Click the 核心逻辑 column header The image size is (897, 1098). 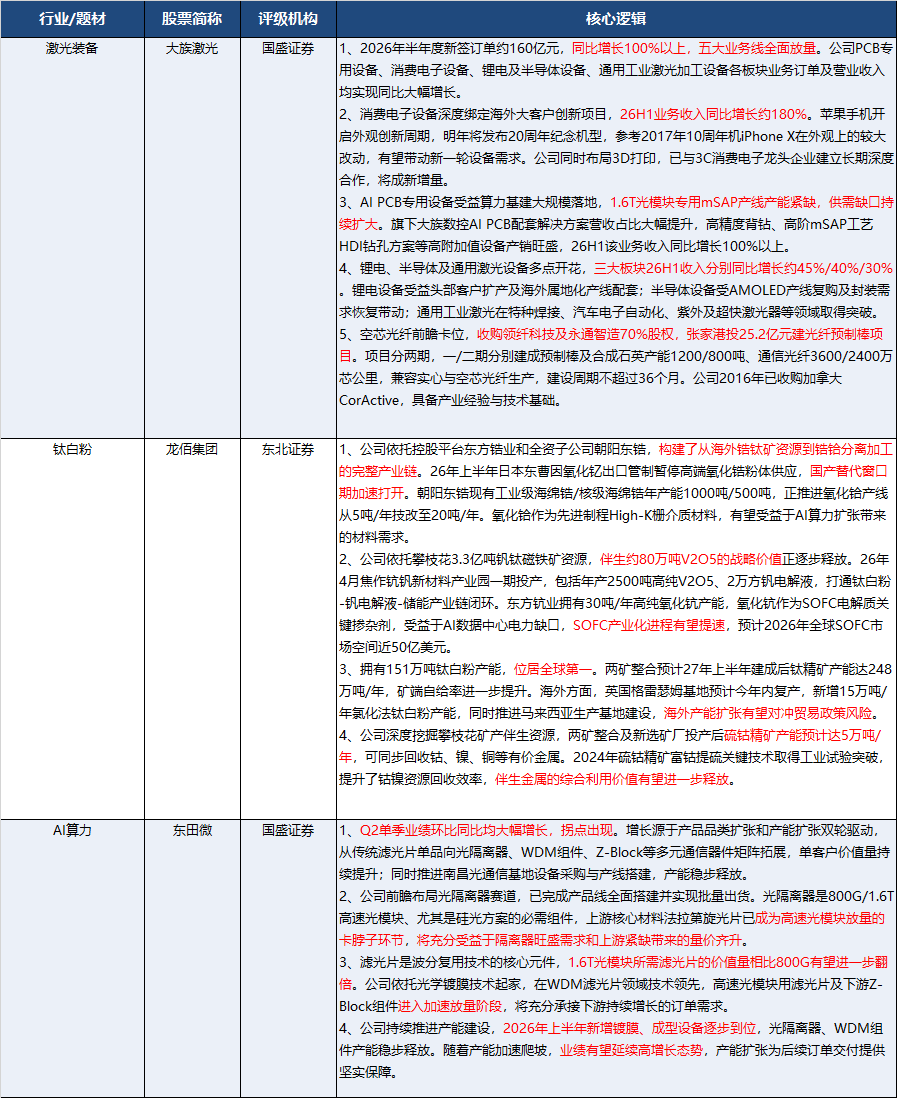[616, 19]
